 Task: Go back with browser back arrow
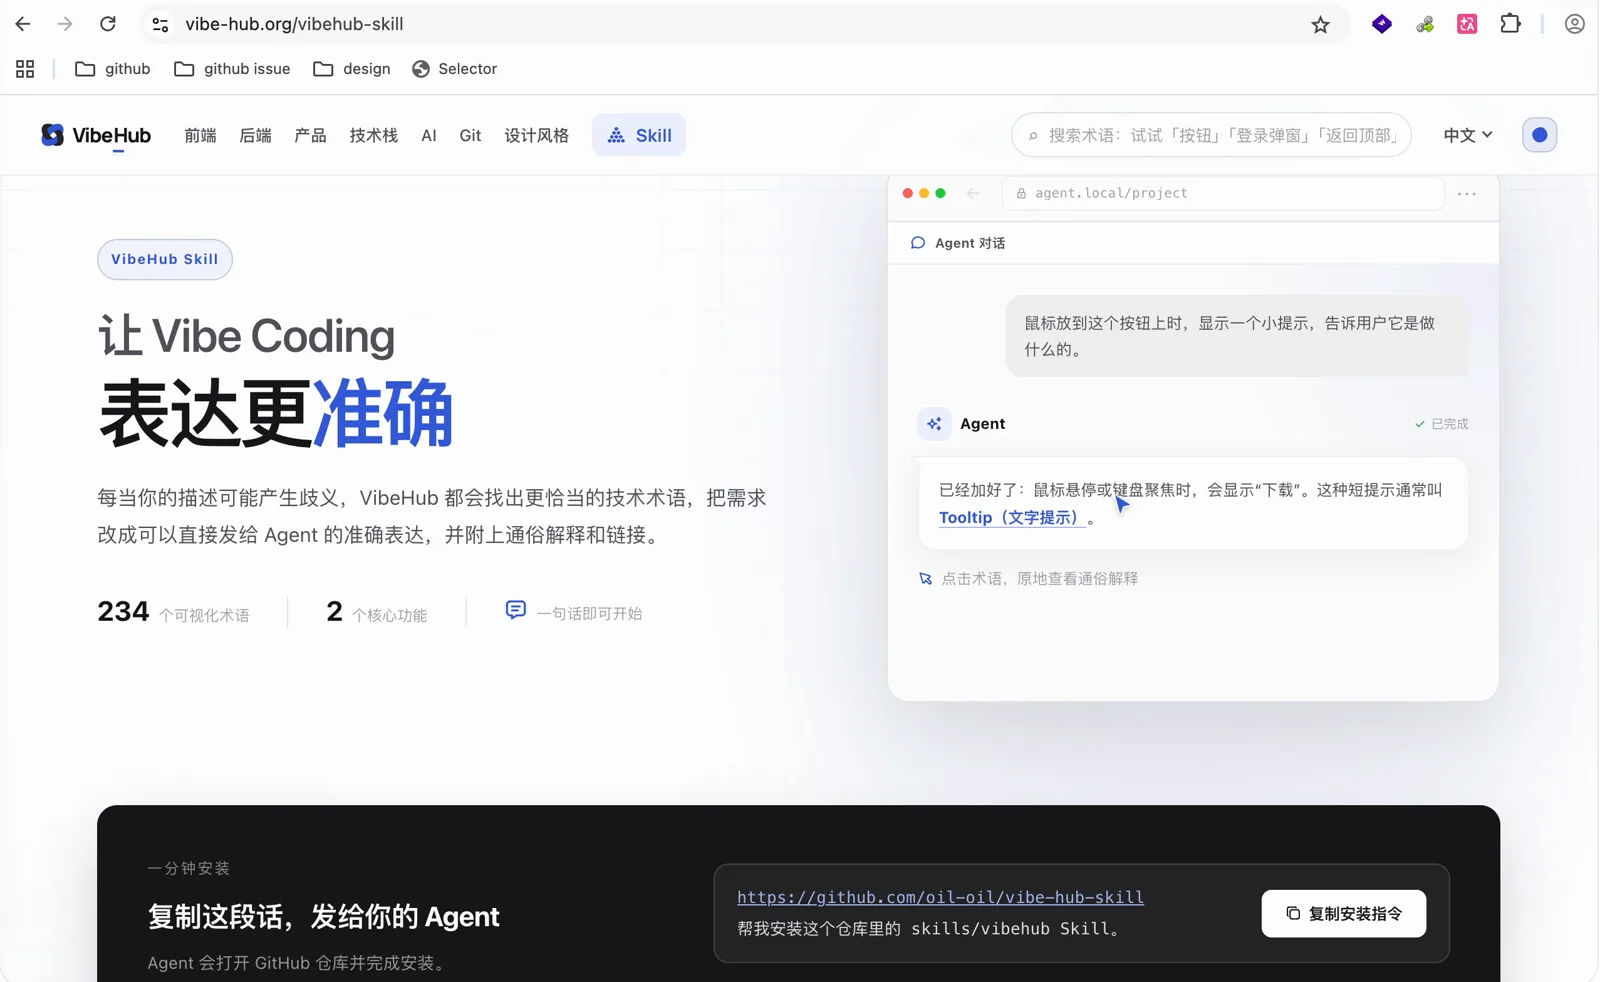coord(23,24)
